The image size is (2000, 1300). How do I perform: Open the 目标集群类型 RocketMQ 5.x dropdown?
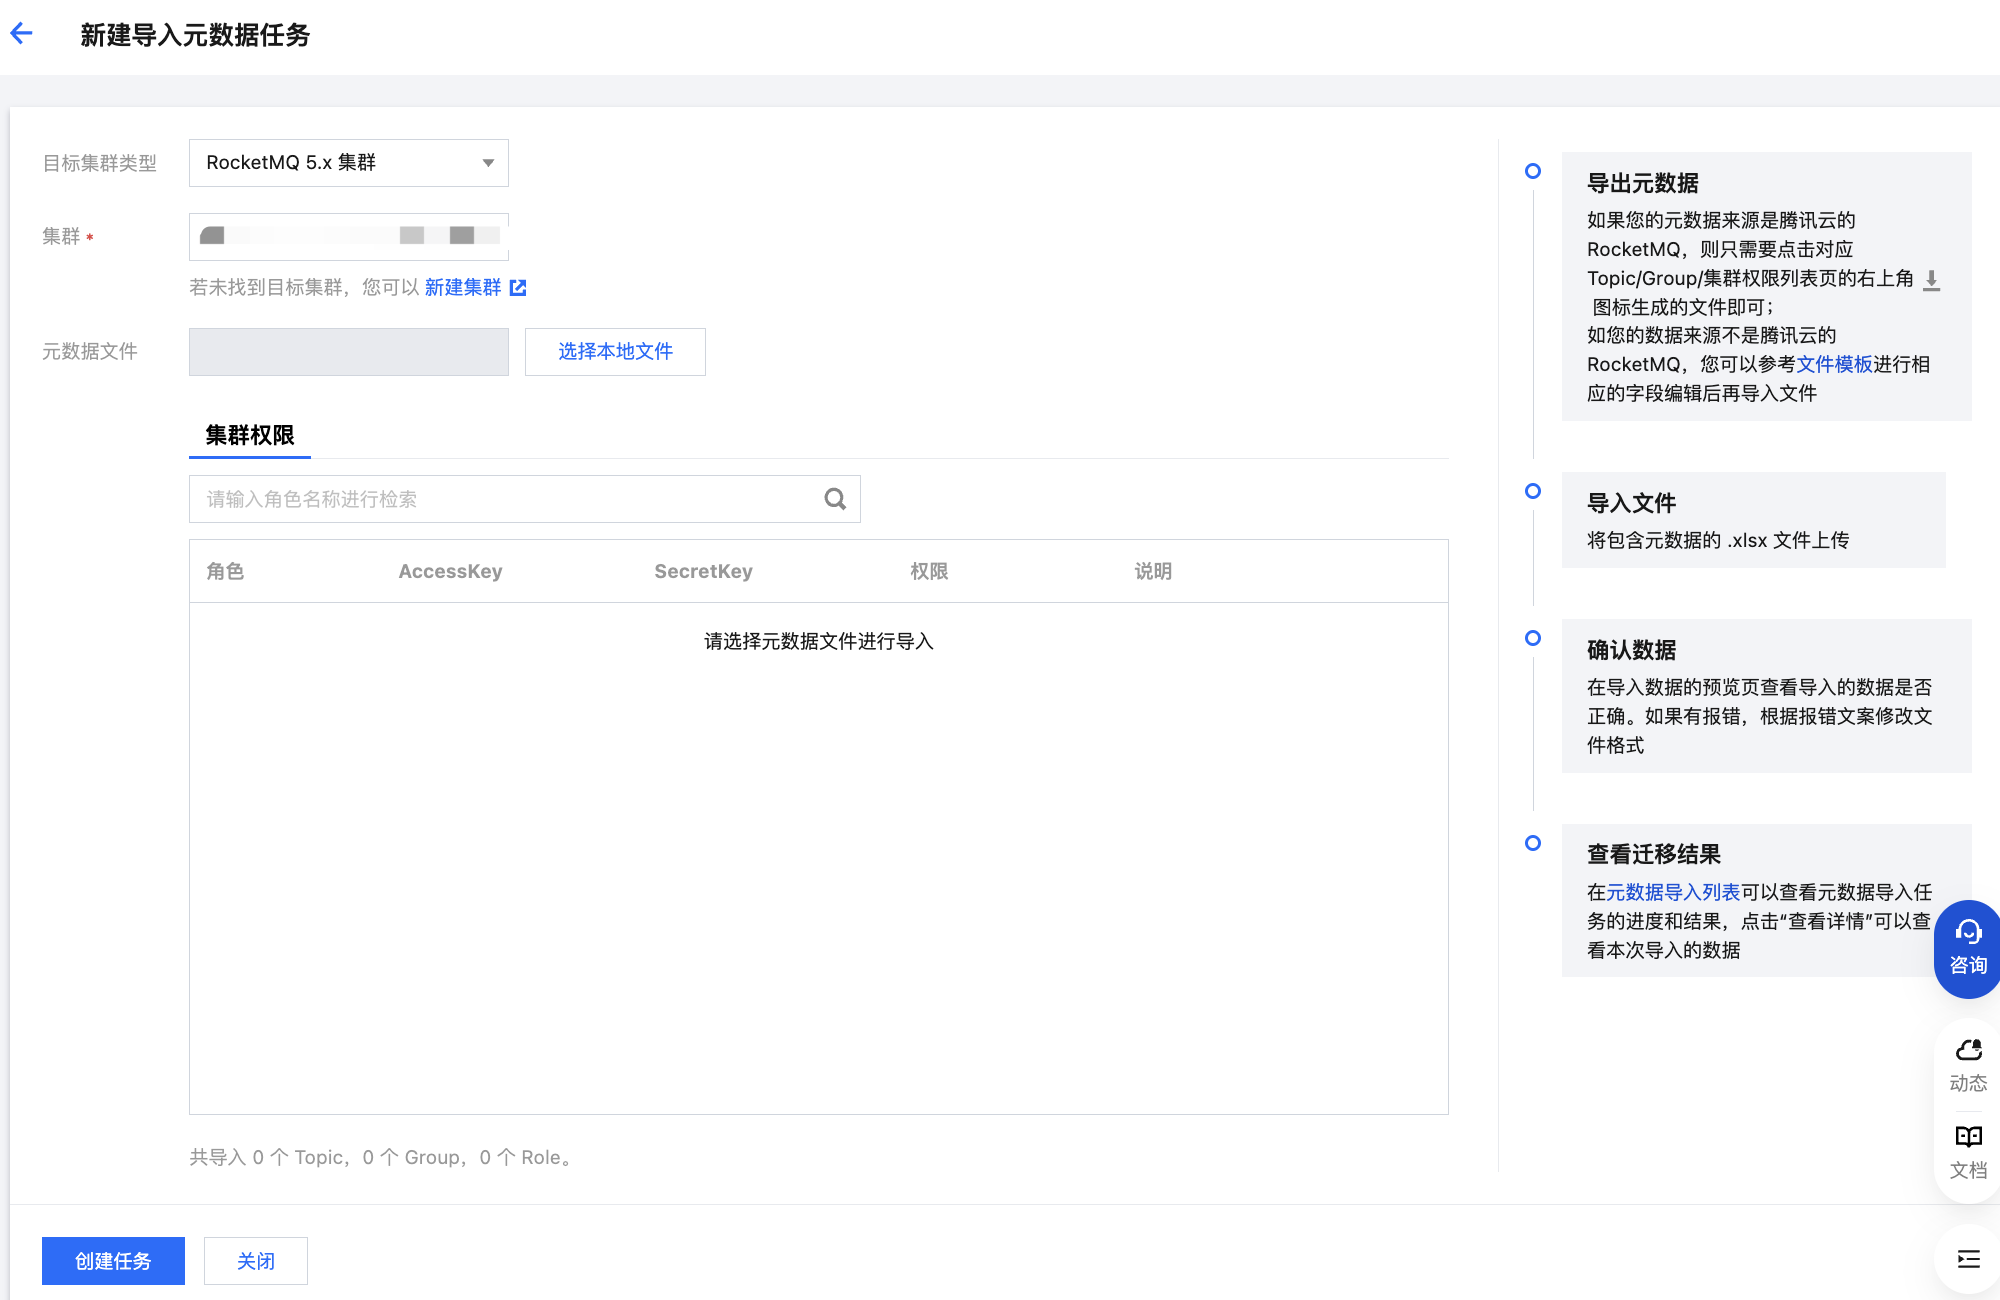coord(348,163)
